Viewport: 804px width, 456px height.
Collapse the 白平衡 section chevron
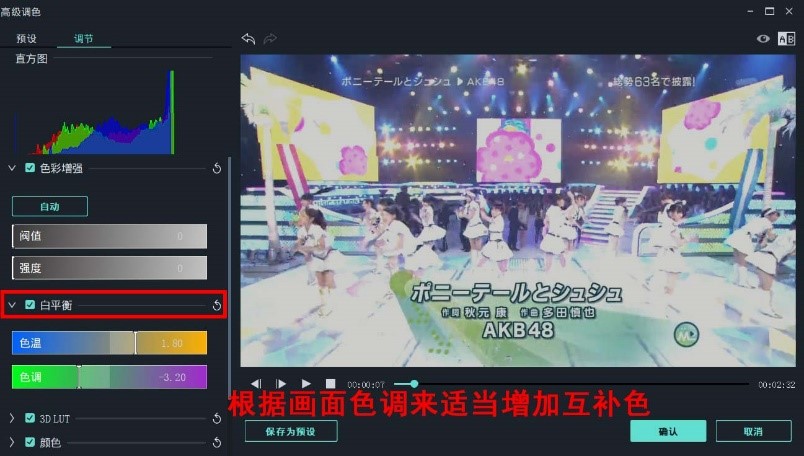pos(12,305)
